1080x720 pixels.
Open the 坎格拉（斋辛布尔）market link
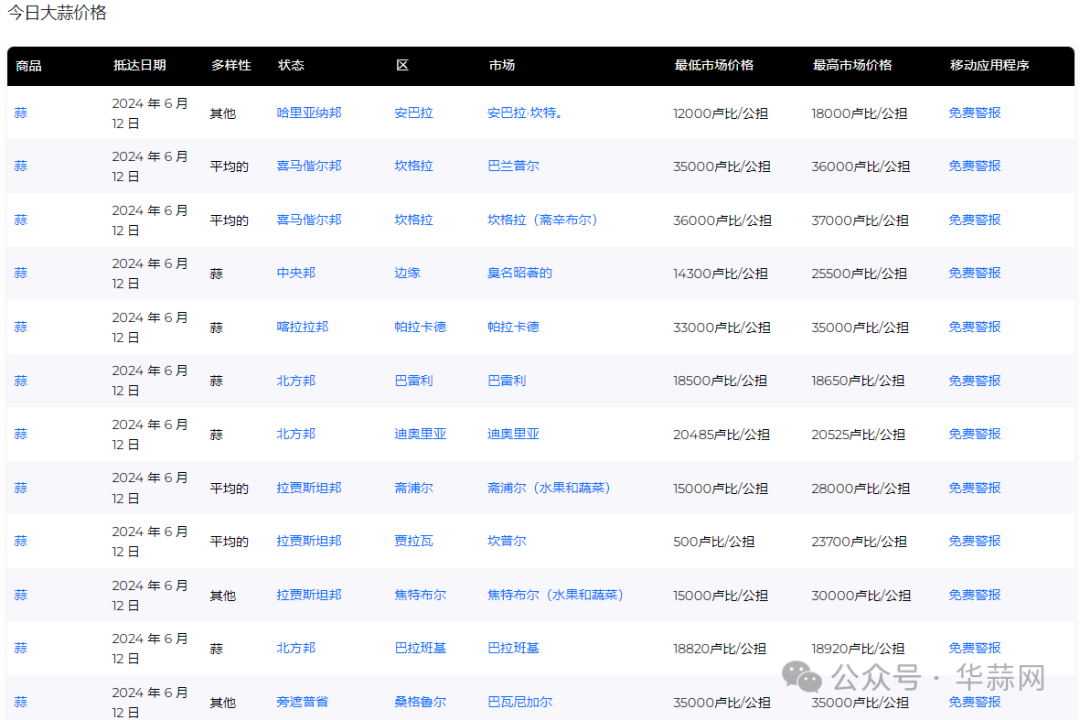click(542, 219)
